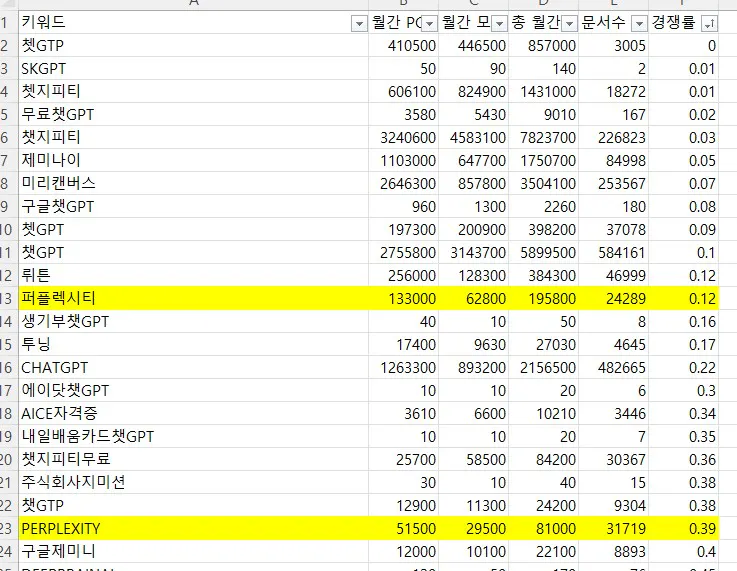Select keyword cell 쳇GPT in row 10

tap(193, 230)
